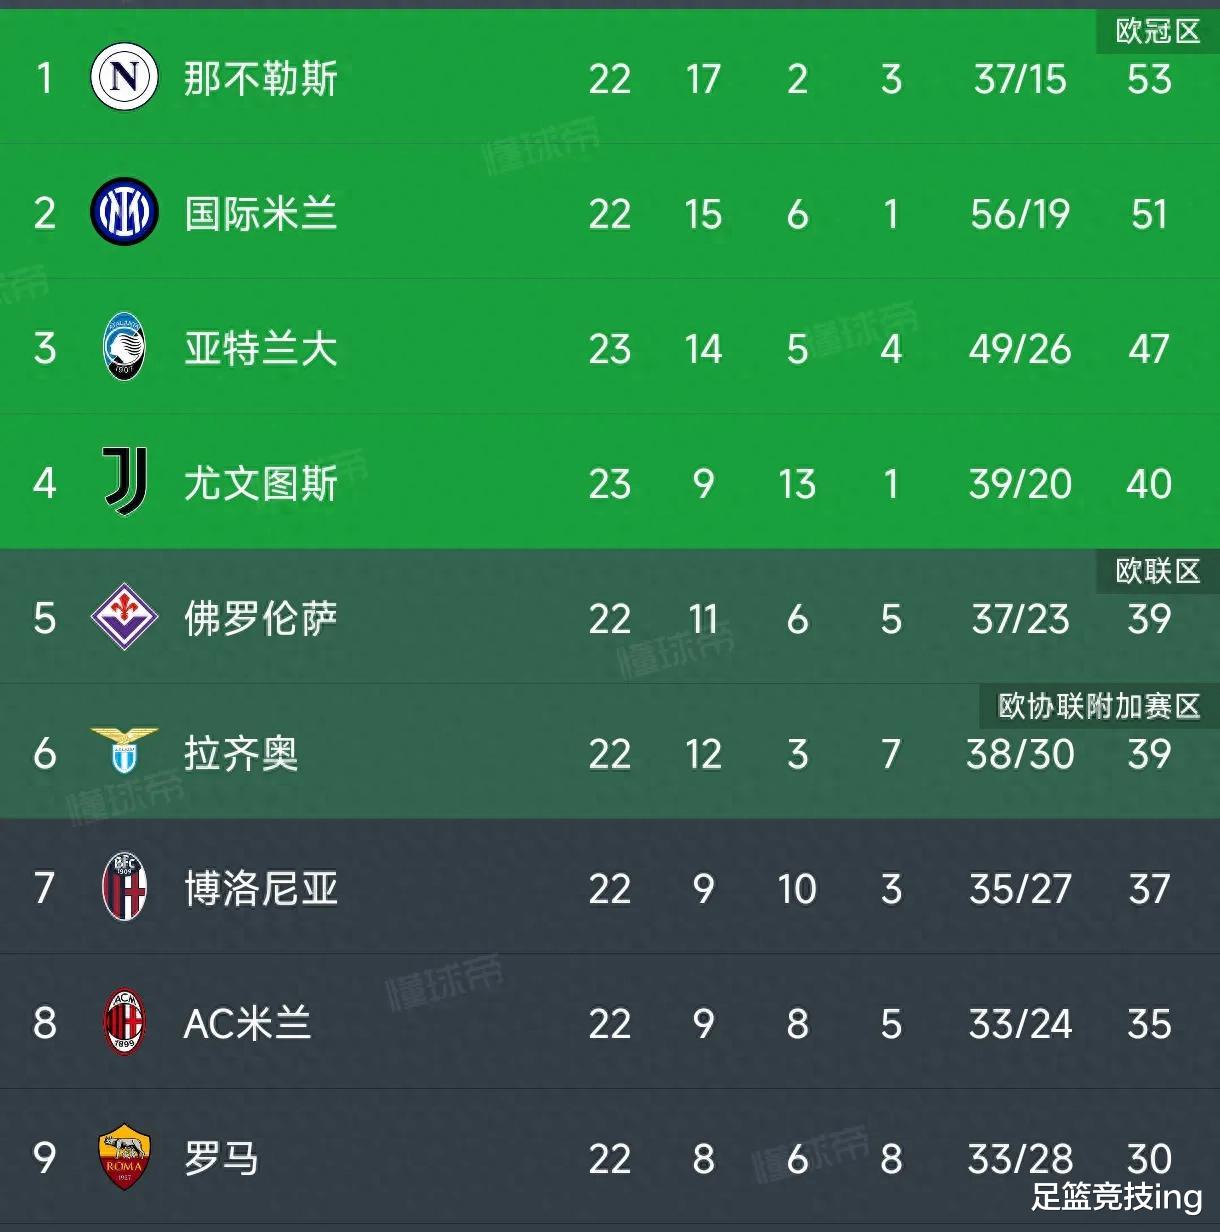Click the AS Roma wolf crest
Viewport: 1220px width, 1232px height.
coord(124,1157)
